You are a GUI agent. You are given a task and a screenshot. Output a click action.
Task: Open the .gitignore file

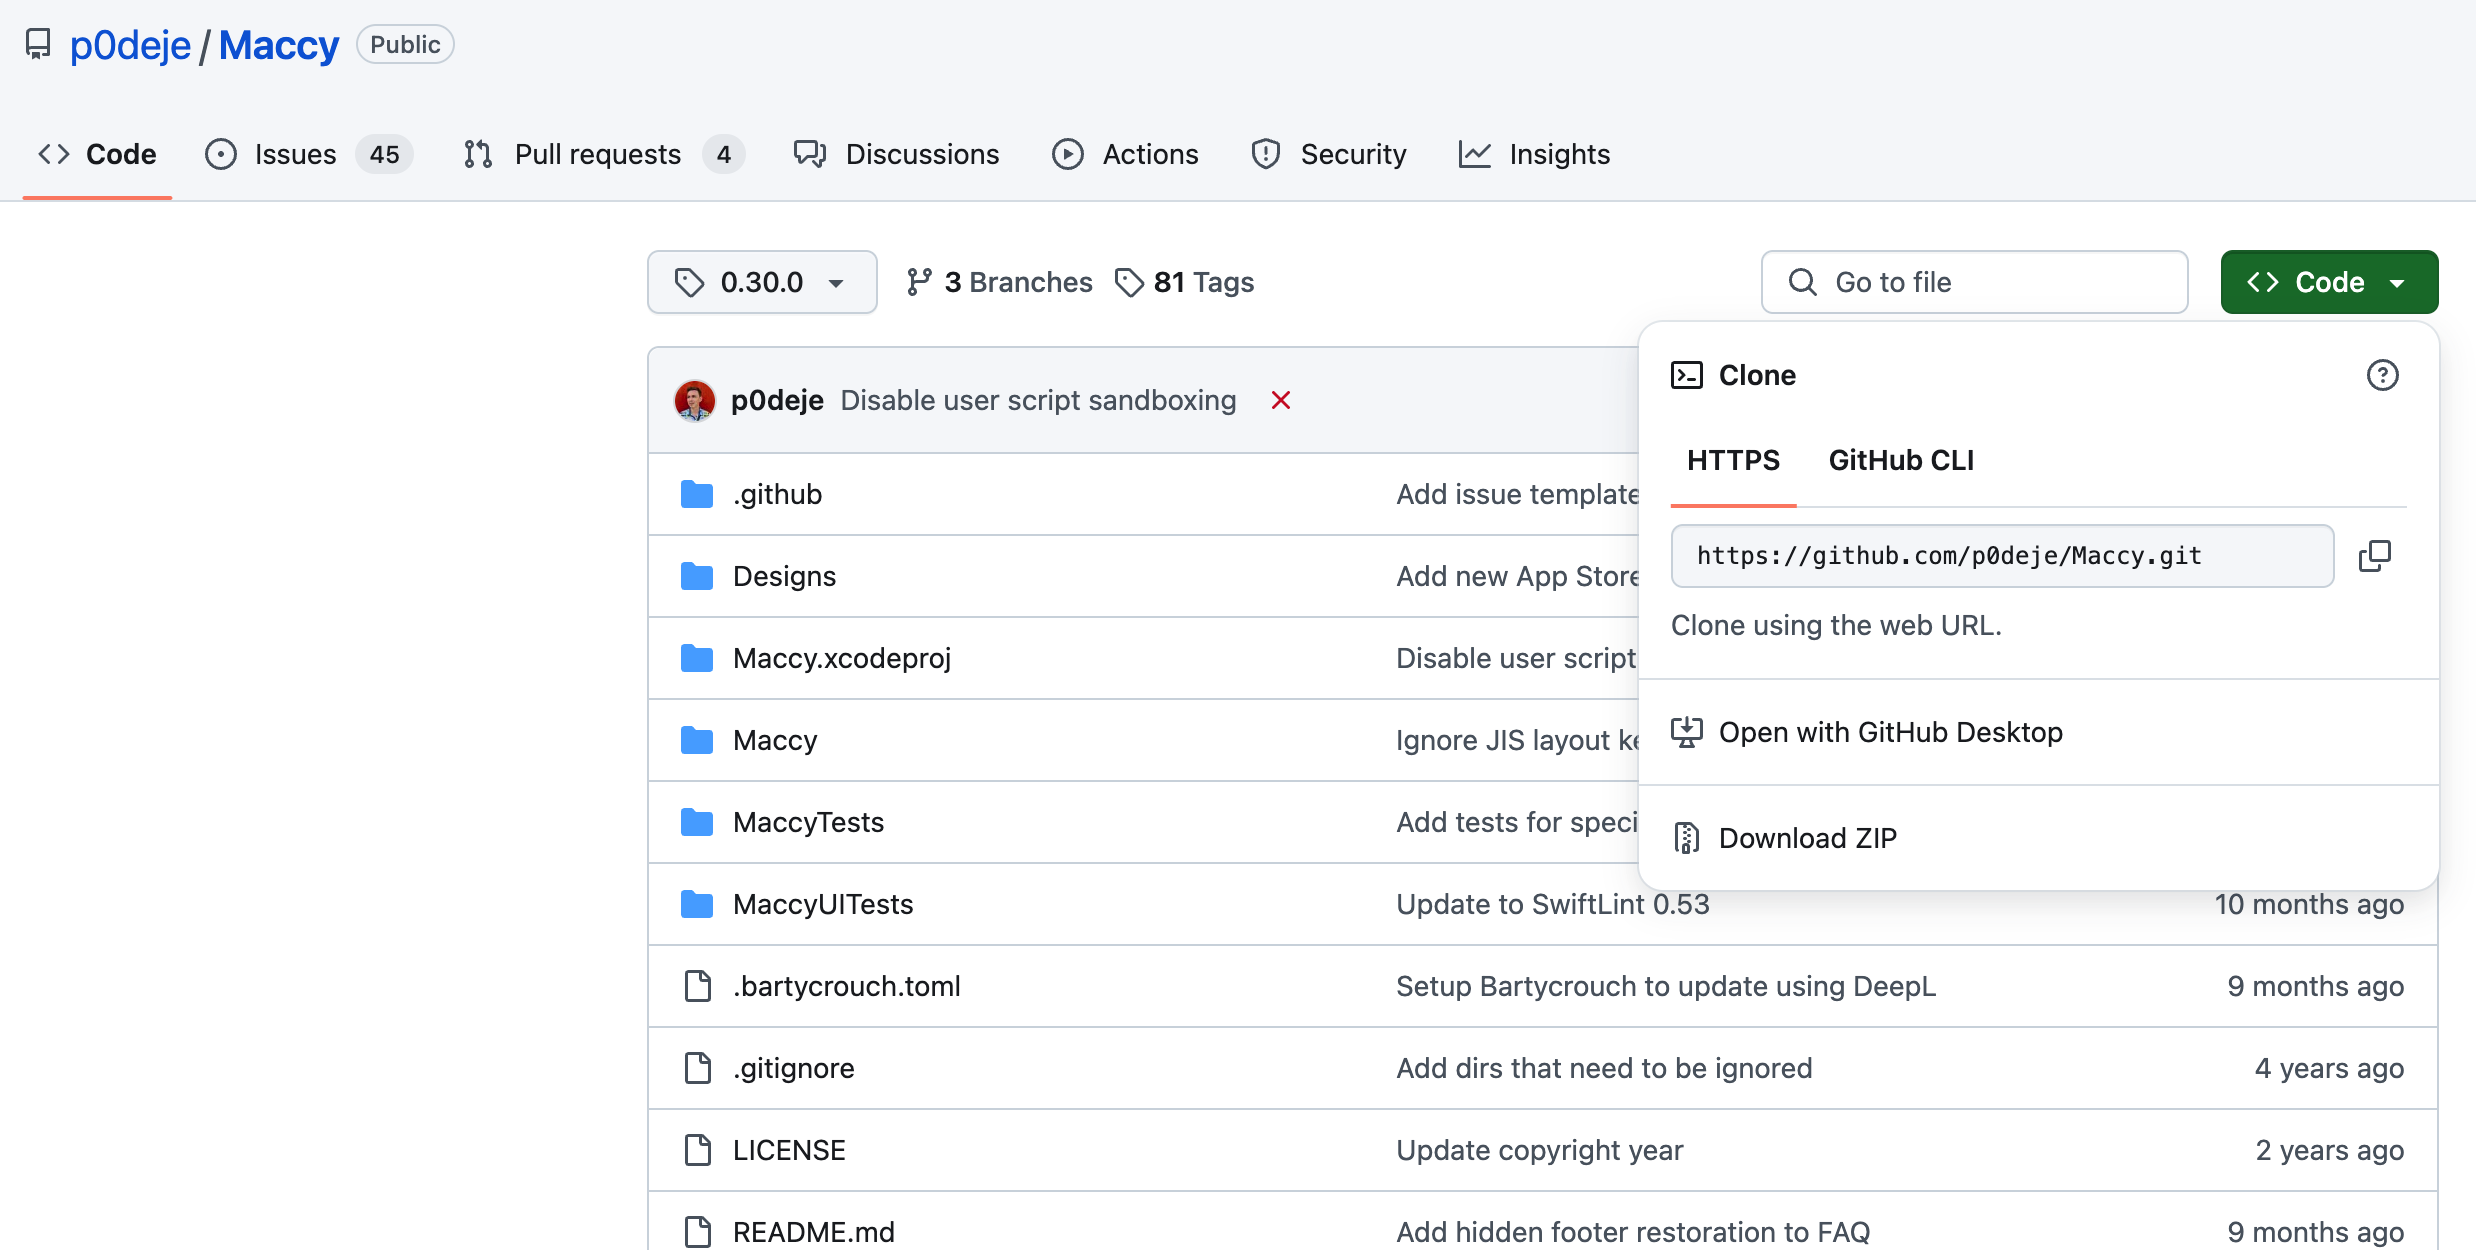tap(794, 1068)
